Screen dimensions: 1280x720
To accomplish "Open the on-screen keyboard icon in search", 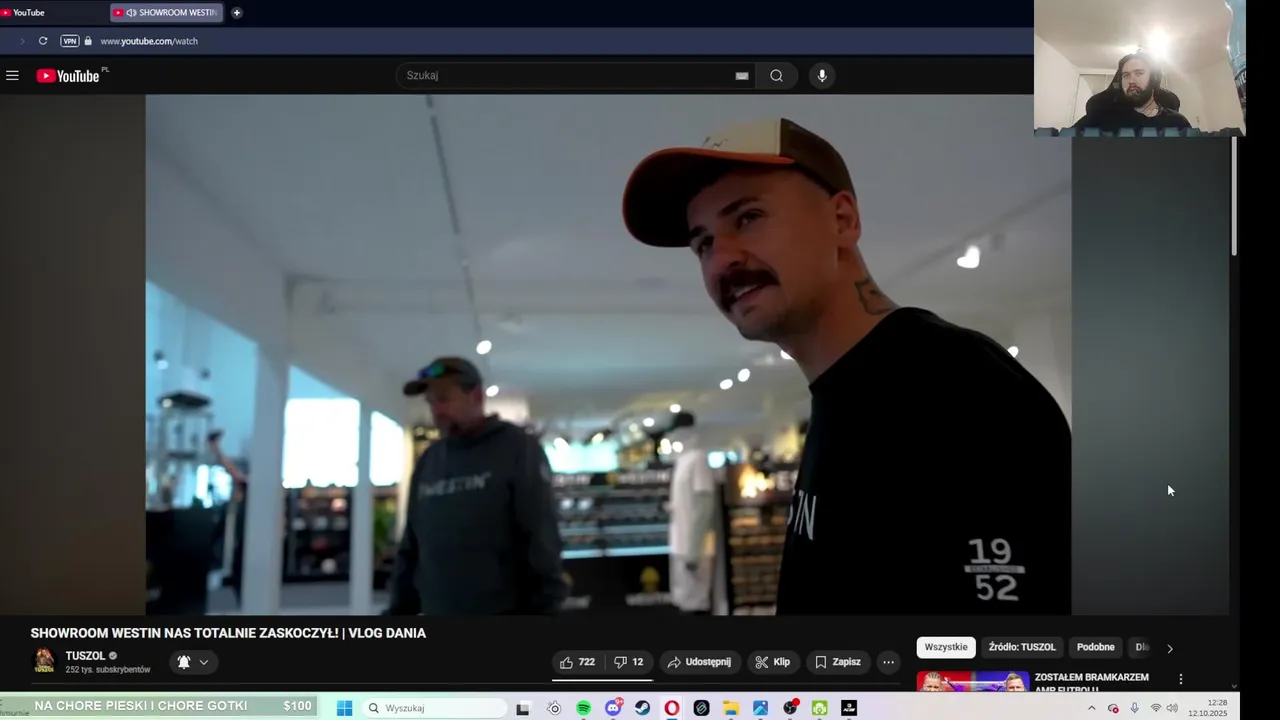I will tap(742, 75).
